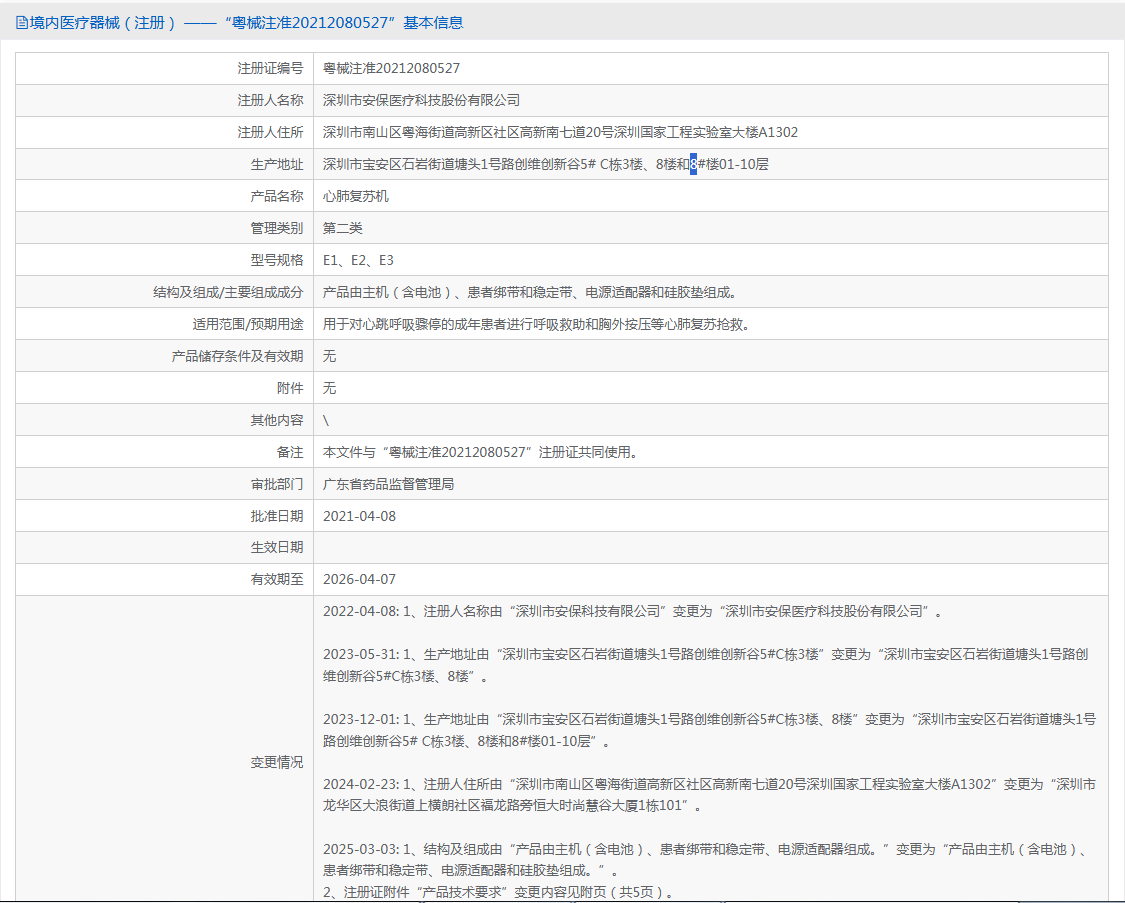The height and width of the screenshot is (903, 1125).
Task: Click 广东省药品监督管理局 value
Action: pyautogui.click(x=388, y=484)
